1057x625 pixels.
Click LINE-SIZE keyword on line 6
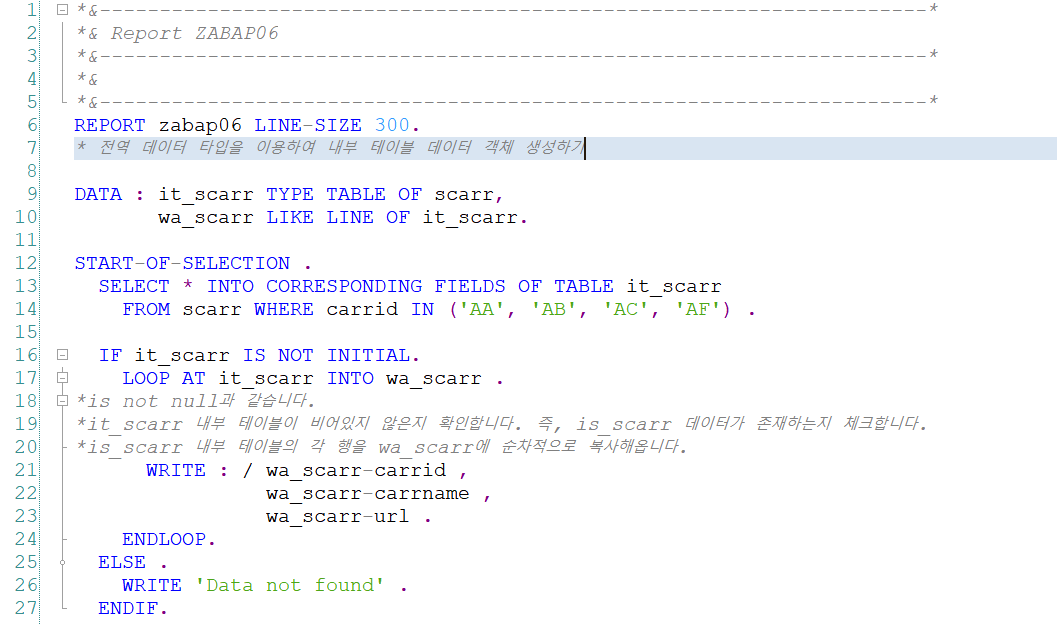(307, 125)
